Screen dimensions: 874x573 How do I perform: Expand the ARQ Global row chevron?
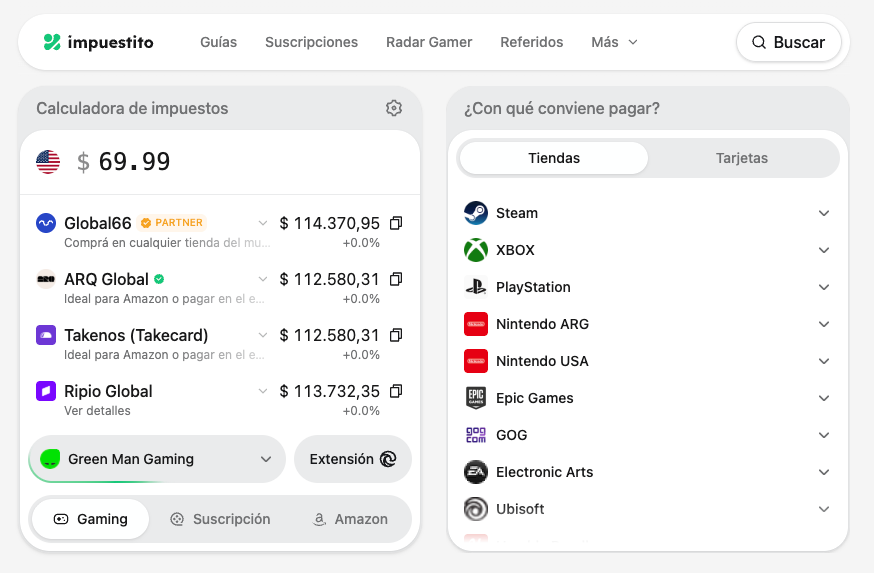click(x=263, y=279)
